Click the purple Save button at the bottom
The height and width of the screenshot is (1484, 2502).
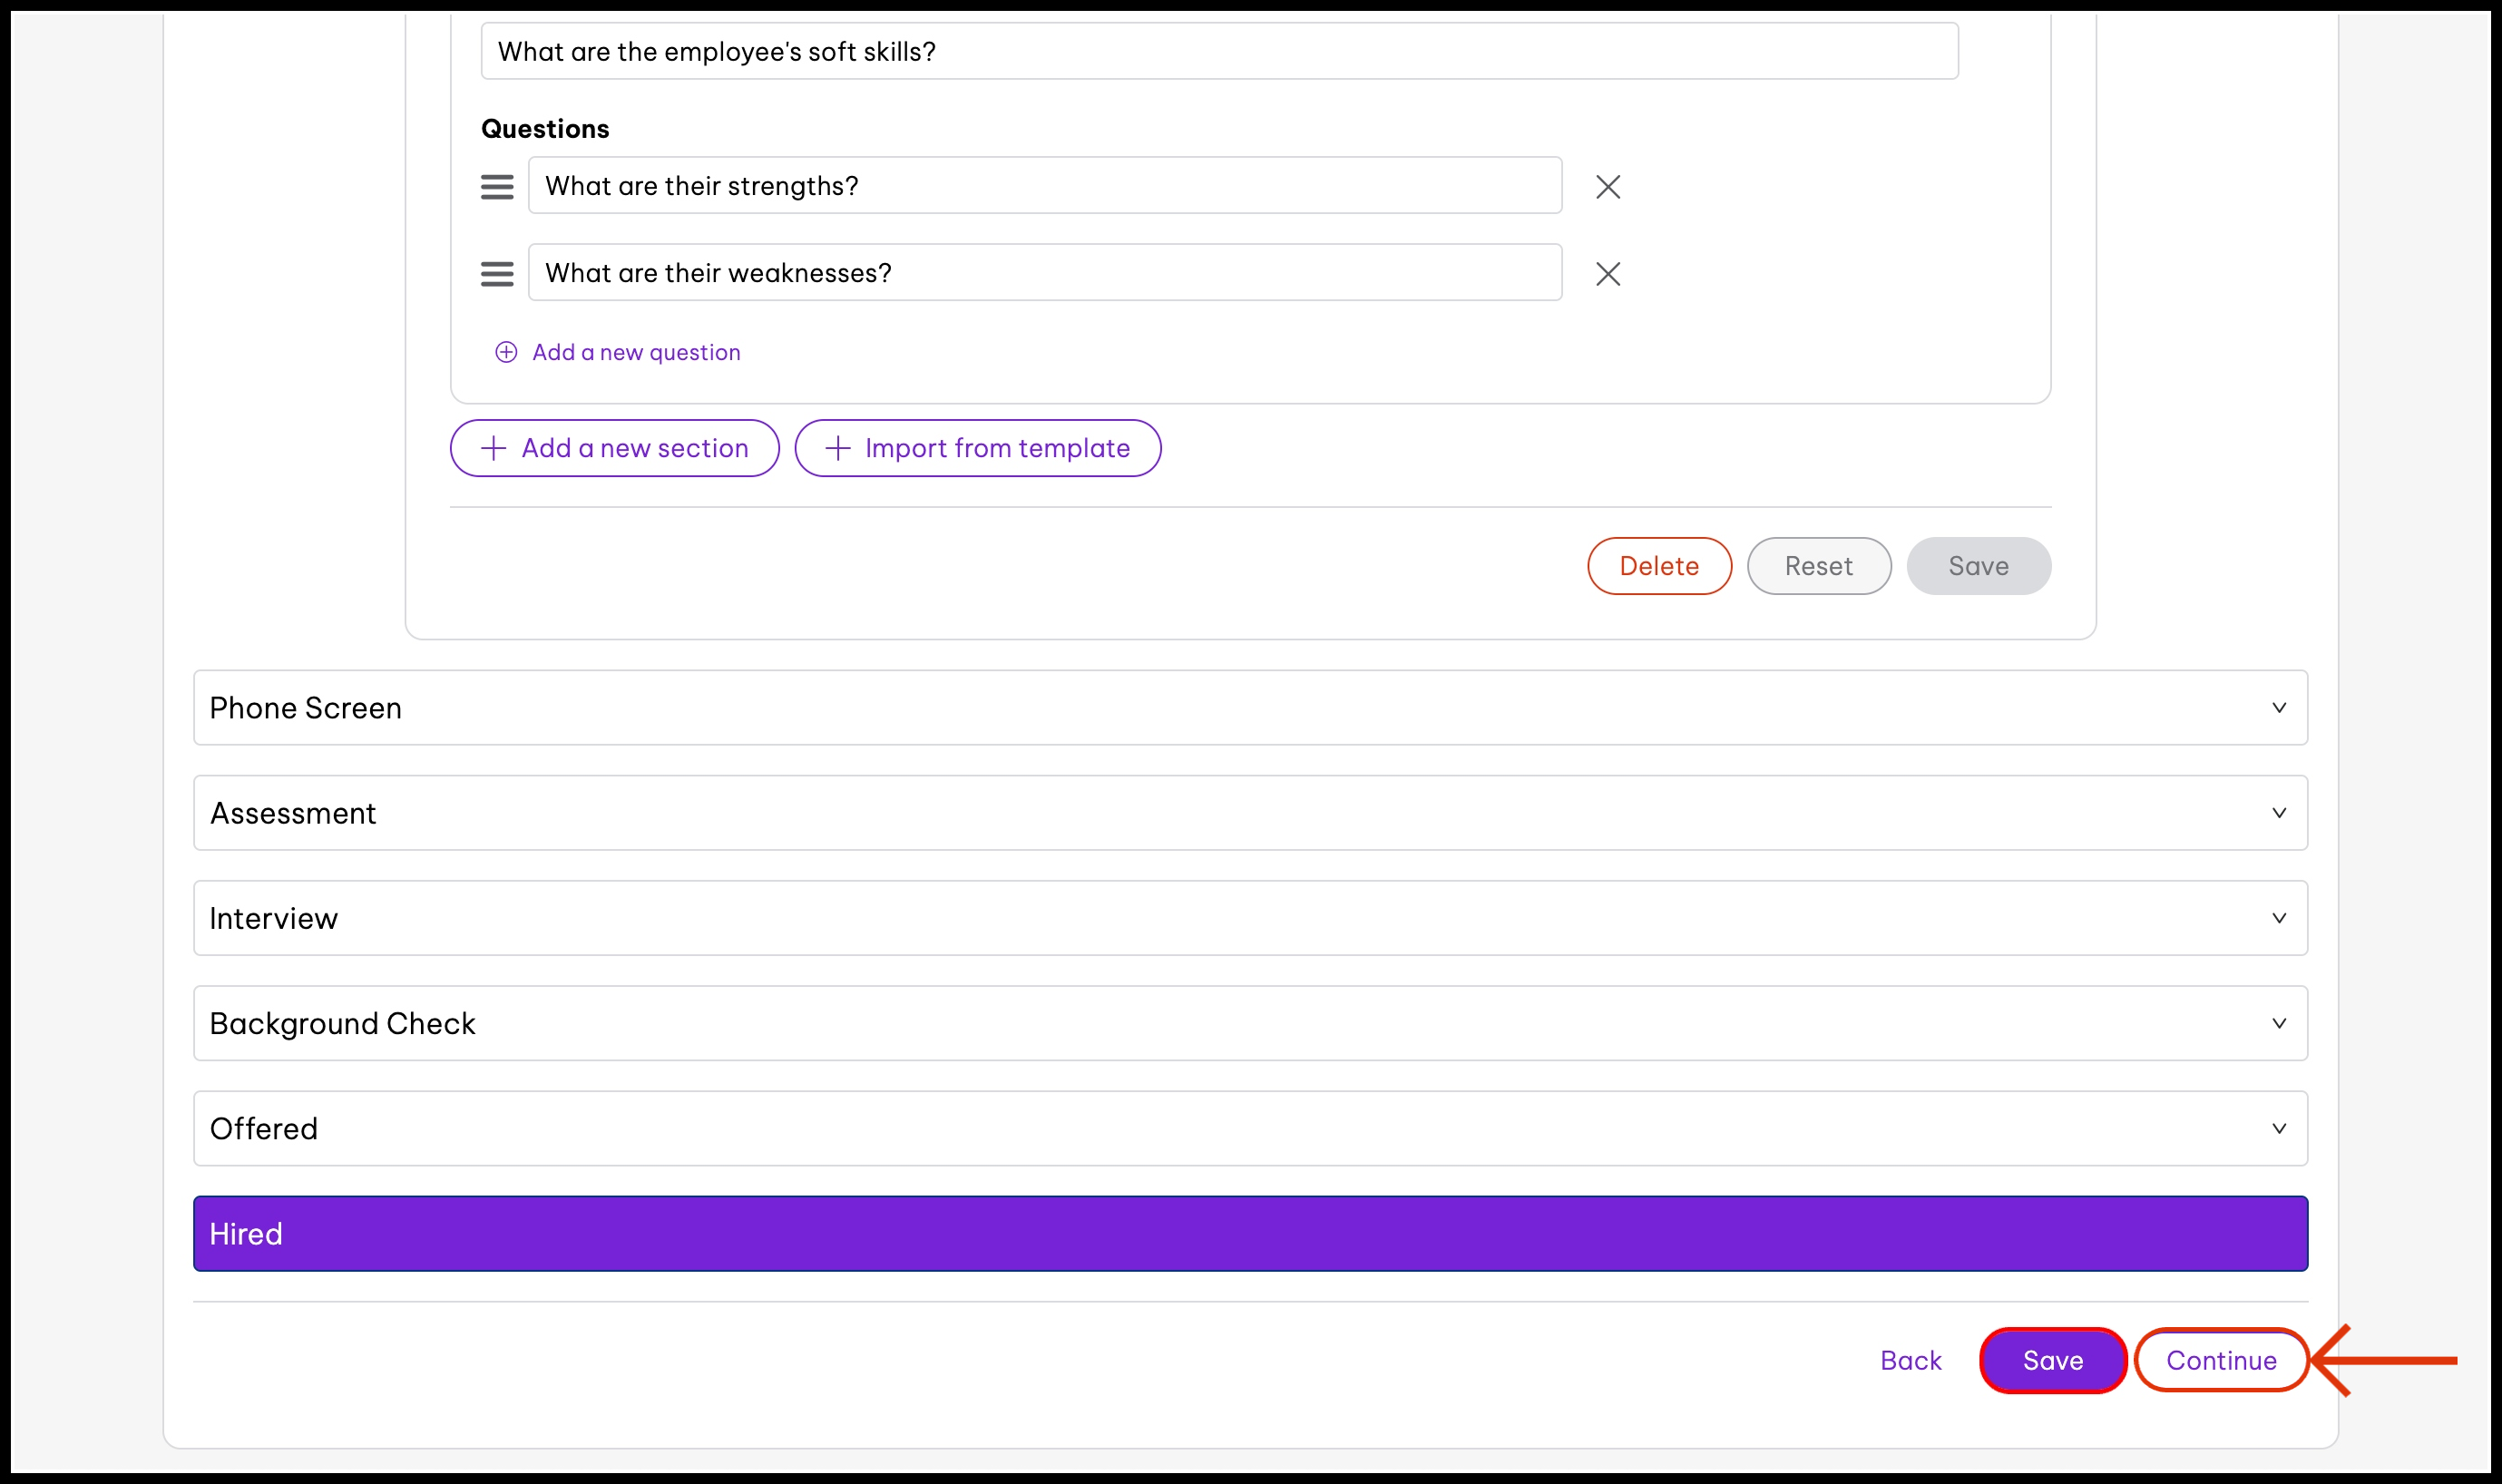click(x=2052, y=1360)
